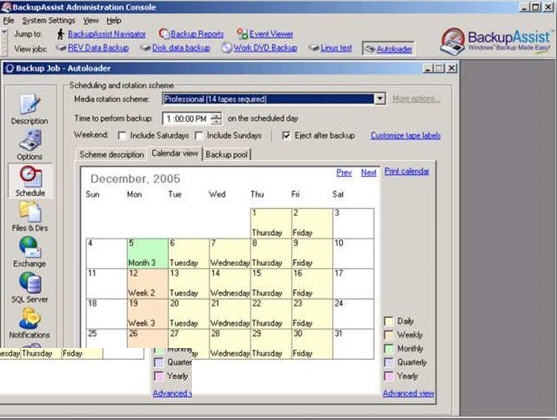Enable Include Saturdays checkbox

pos(122,136)
